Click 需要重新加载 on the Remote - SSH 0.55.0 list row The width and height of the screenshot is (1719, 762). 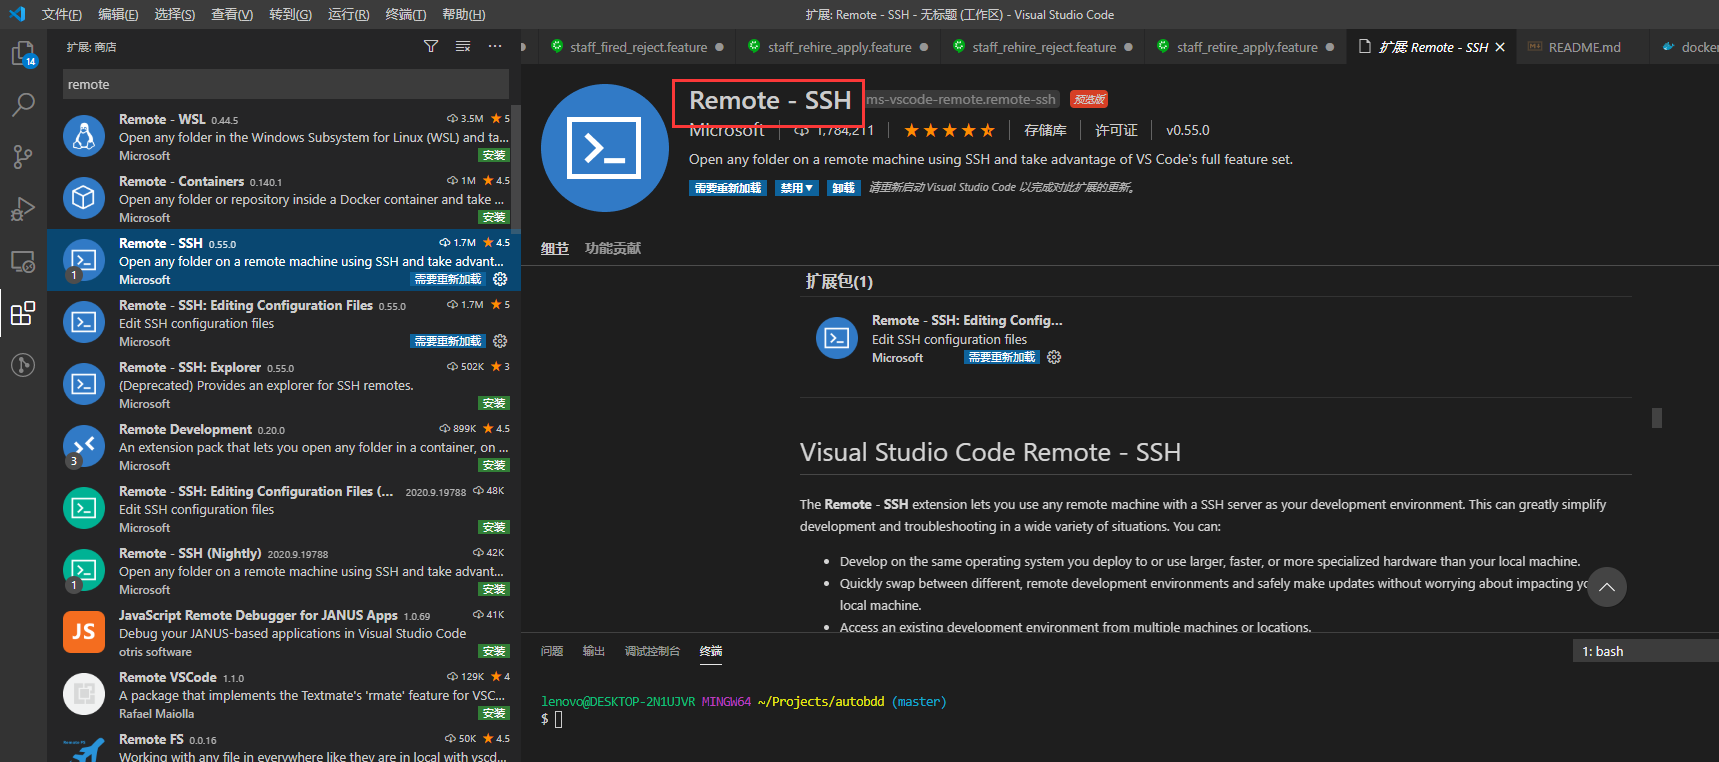pyautogui.click(x=448, y=279)
